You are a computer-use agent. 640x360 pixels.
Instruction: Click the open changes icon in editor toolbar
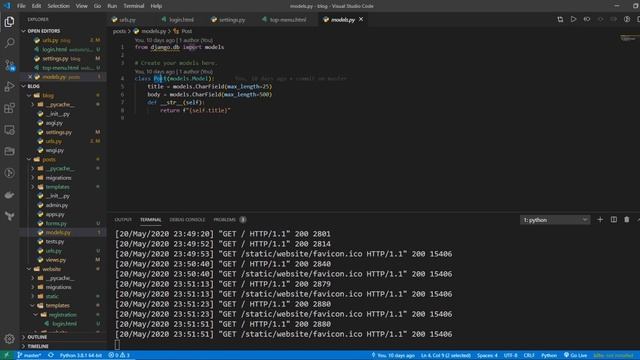click(560, 19)
